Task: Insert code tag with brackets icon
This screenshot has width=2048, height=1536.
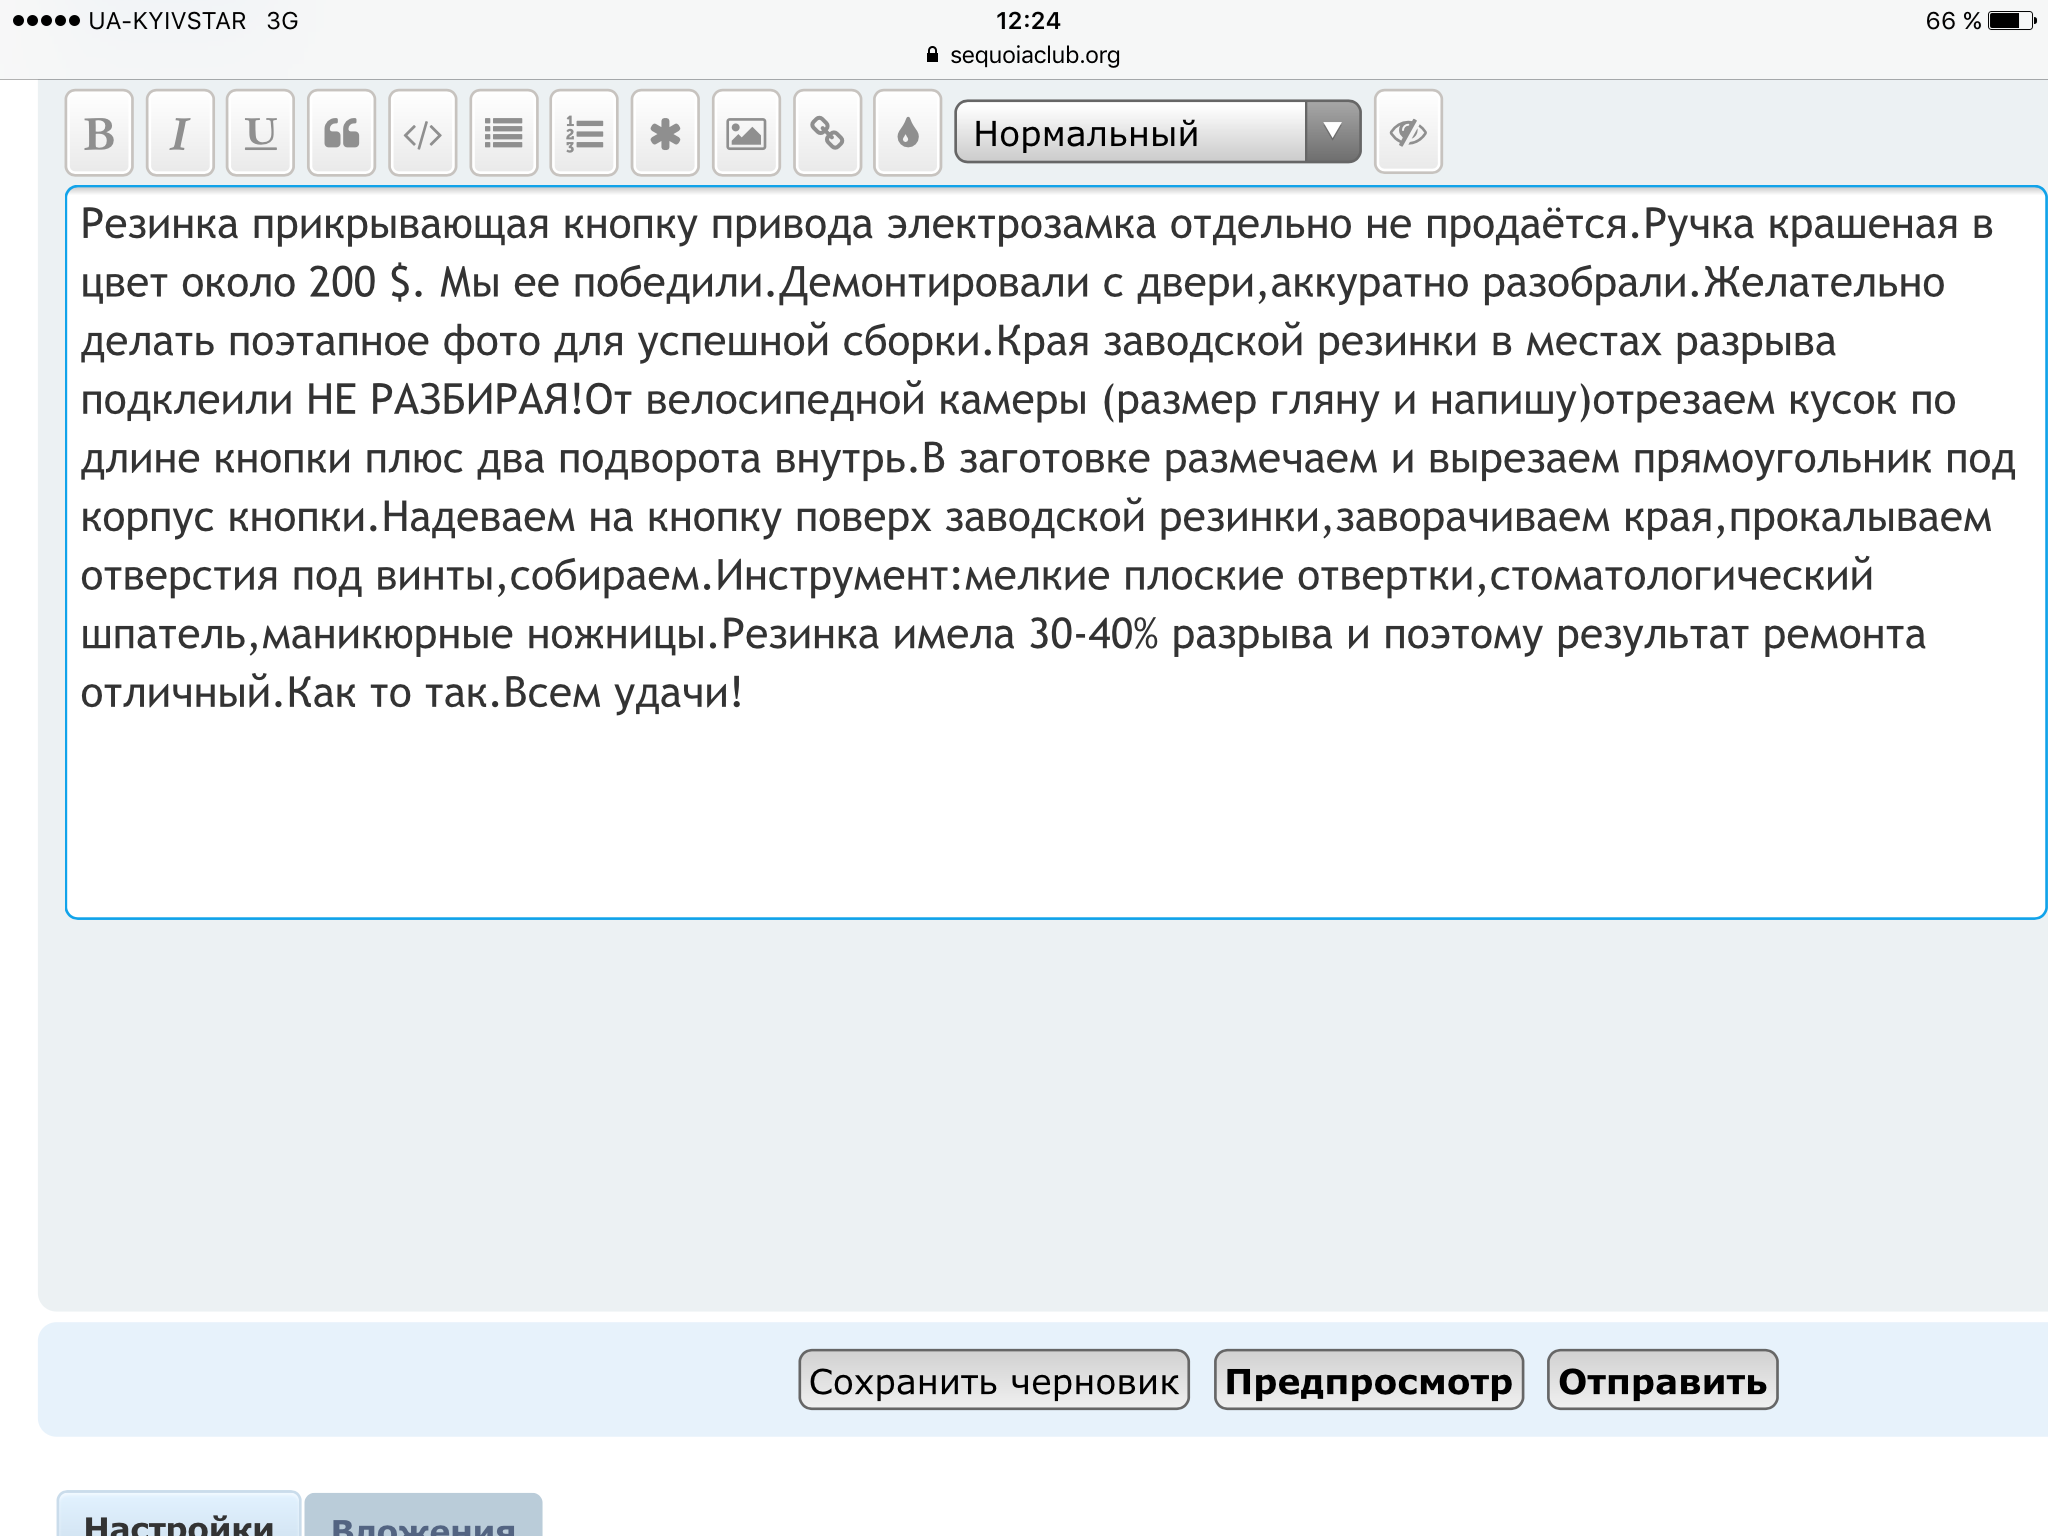Action: (422, 133)
